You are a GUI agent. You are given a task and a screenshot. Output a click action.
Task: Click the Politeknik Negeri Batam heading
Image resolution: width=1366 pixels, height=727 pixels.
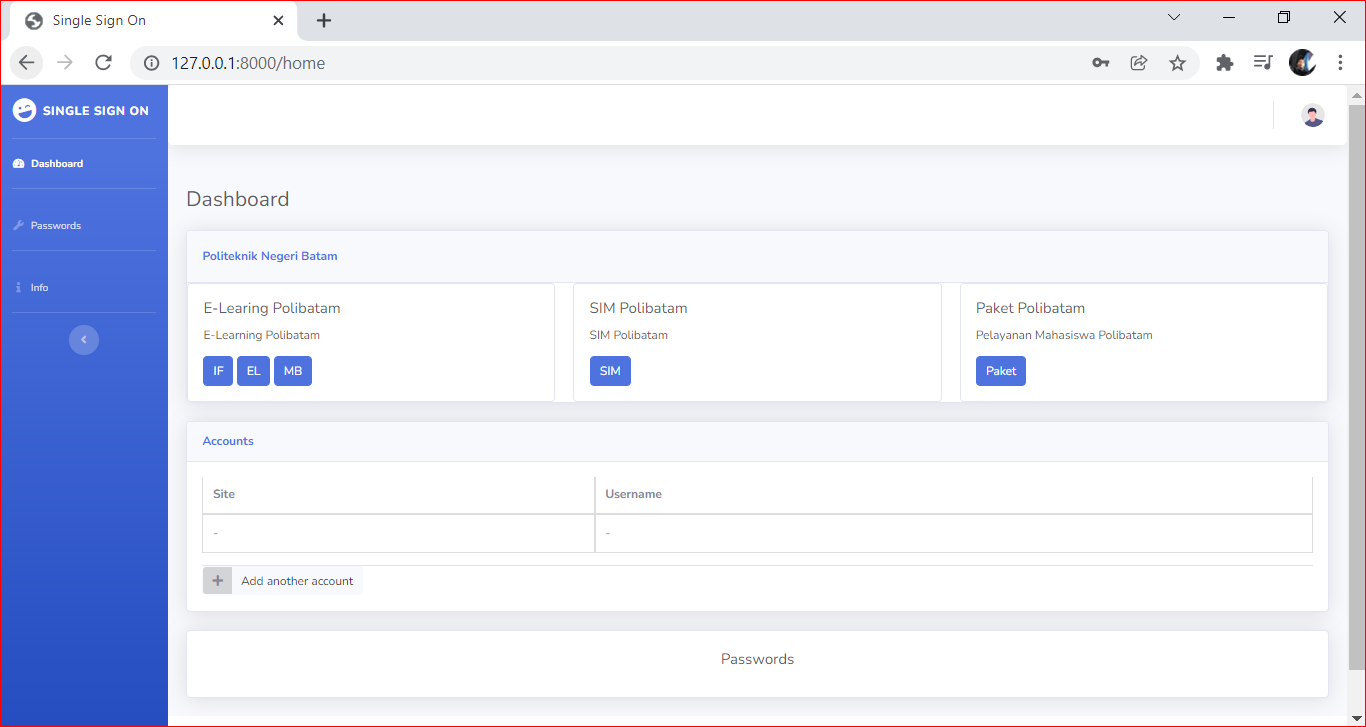tap(270, 256)
